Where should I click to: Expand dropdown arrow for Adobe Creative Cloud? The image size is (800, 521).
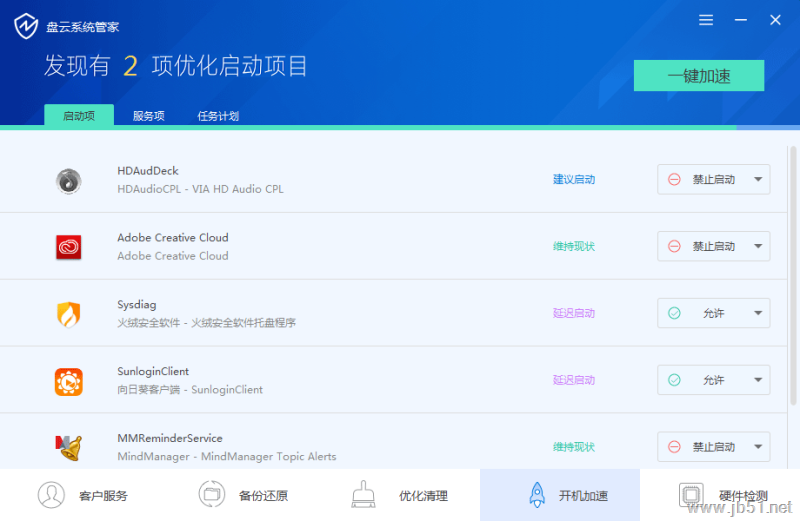758,246
